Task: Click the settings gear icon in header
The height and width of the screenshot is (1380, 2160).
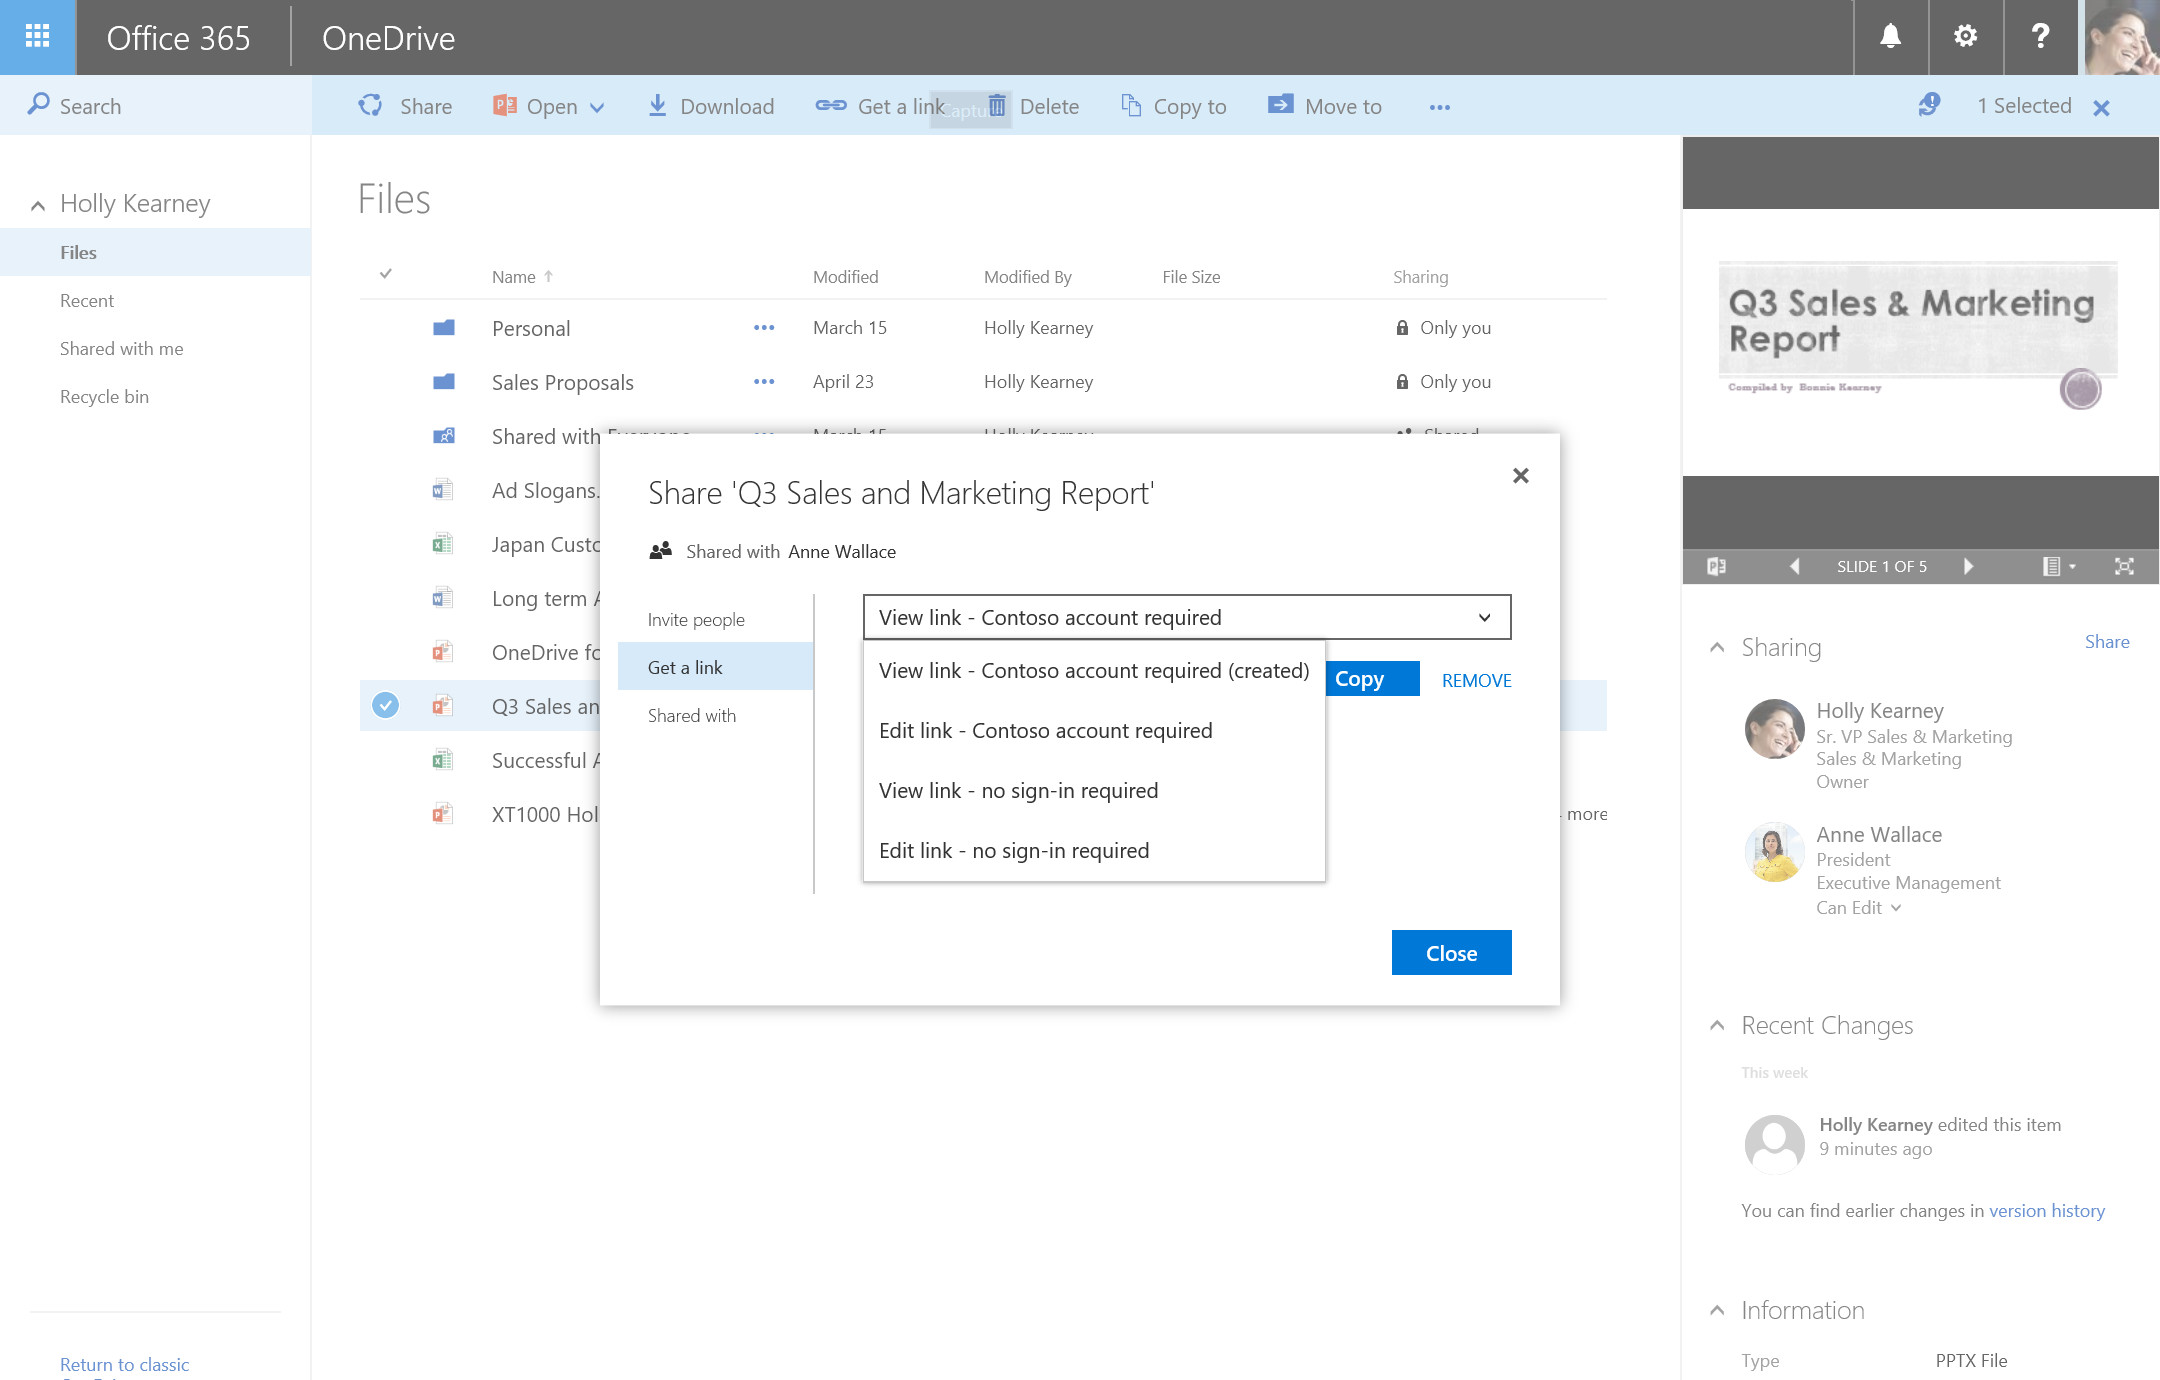Action: (x=1965, y=36)
